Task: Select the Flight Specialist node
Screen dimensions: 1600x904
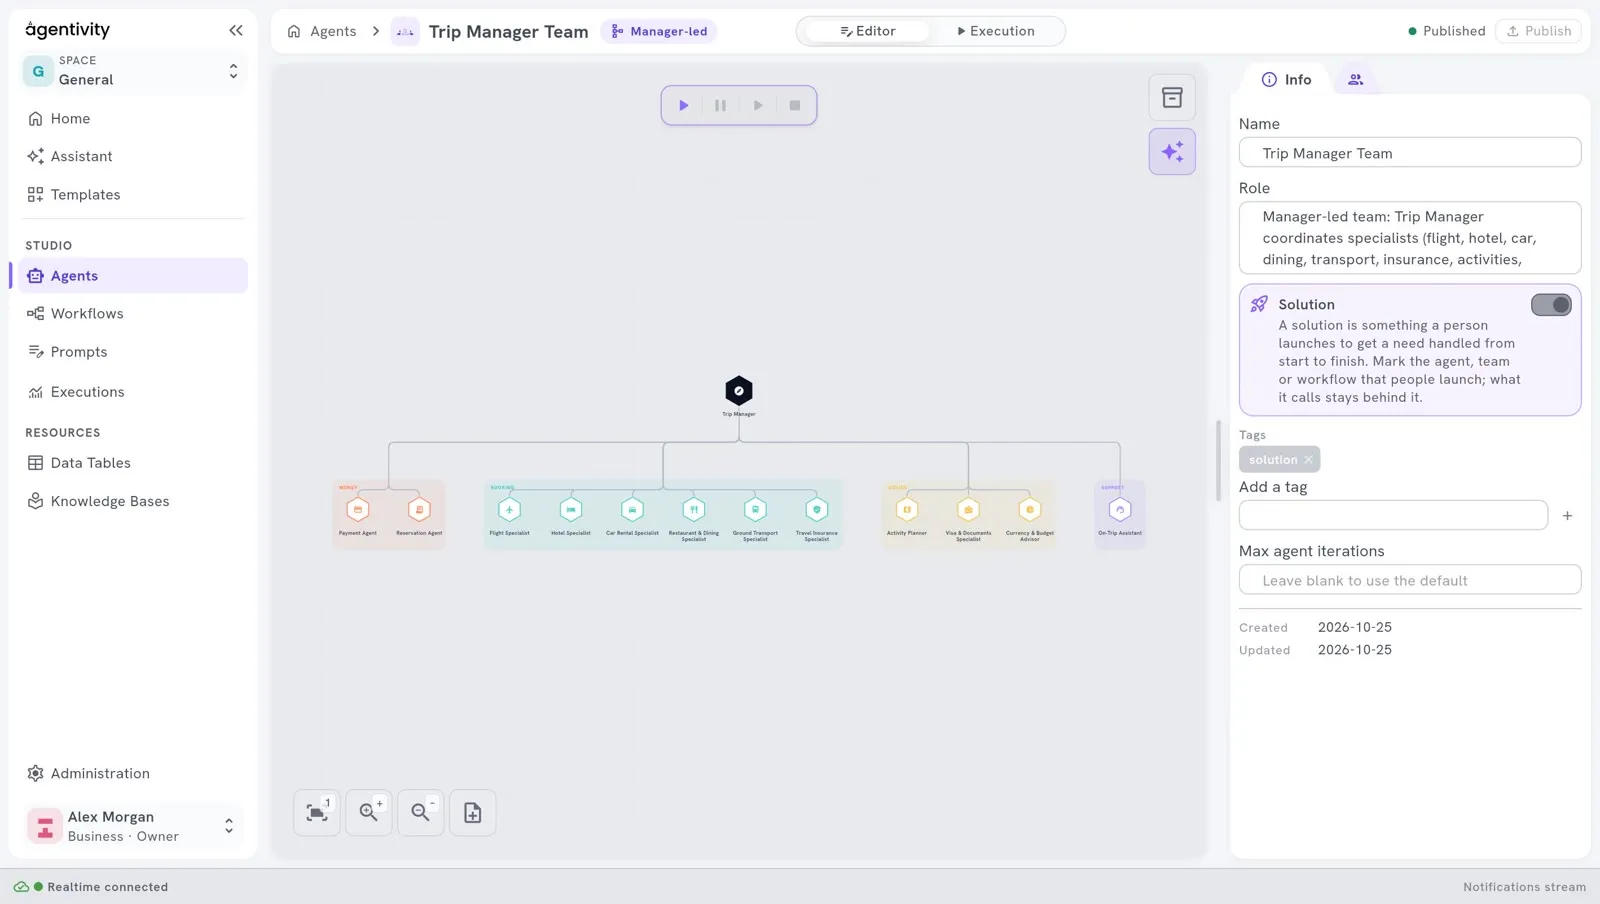Action: coord(509,510)
